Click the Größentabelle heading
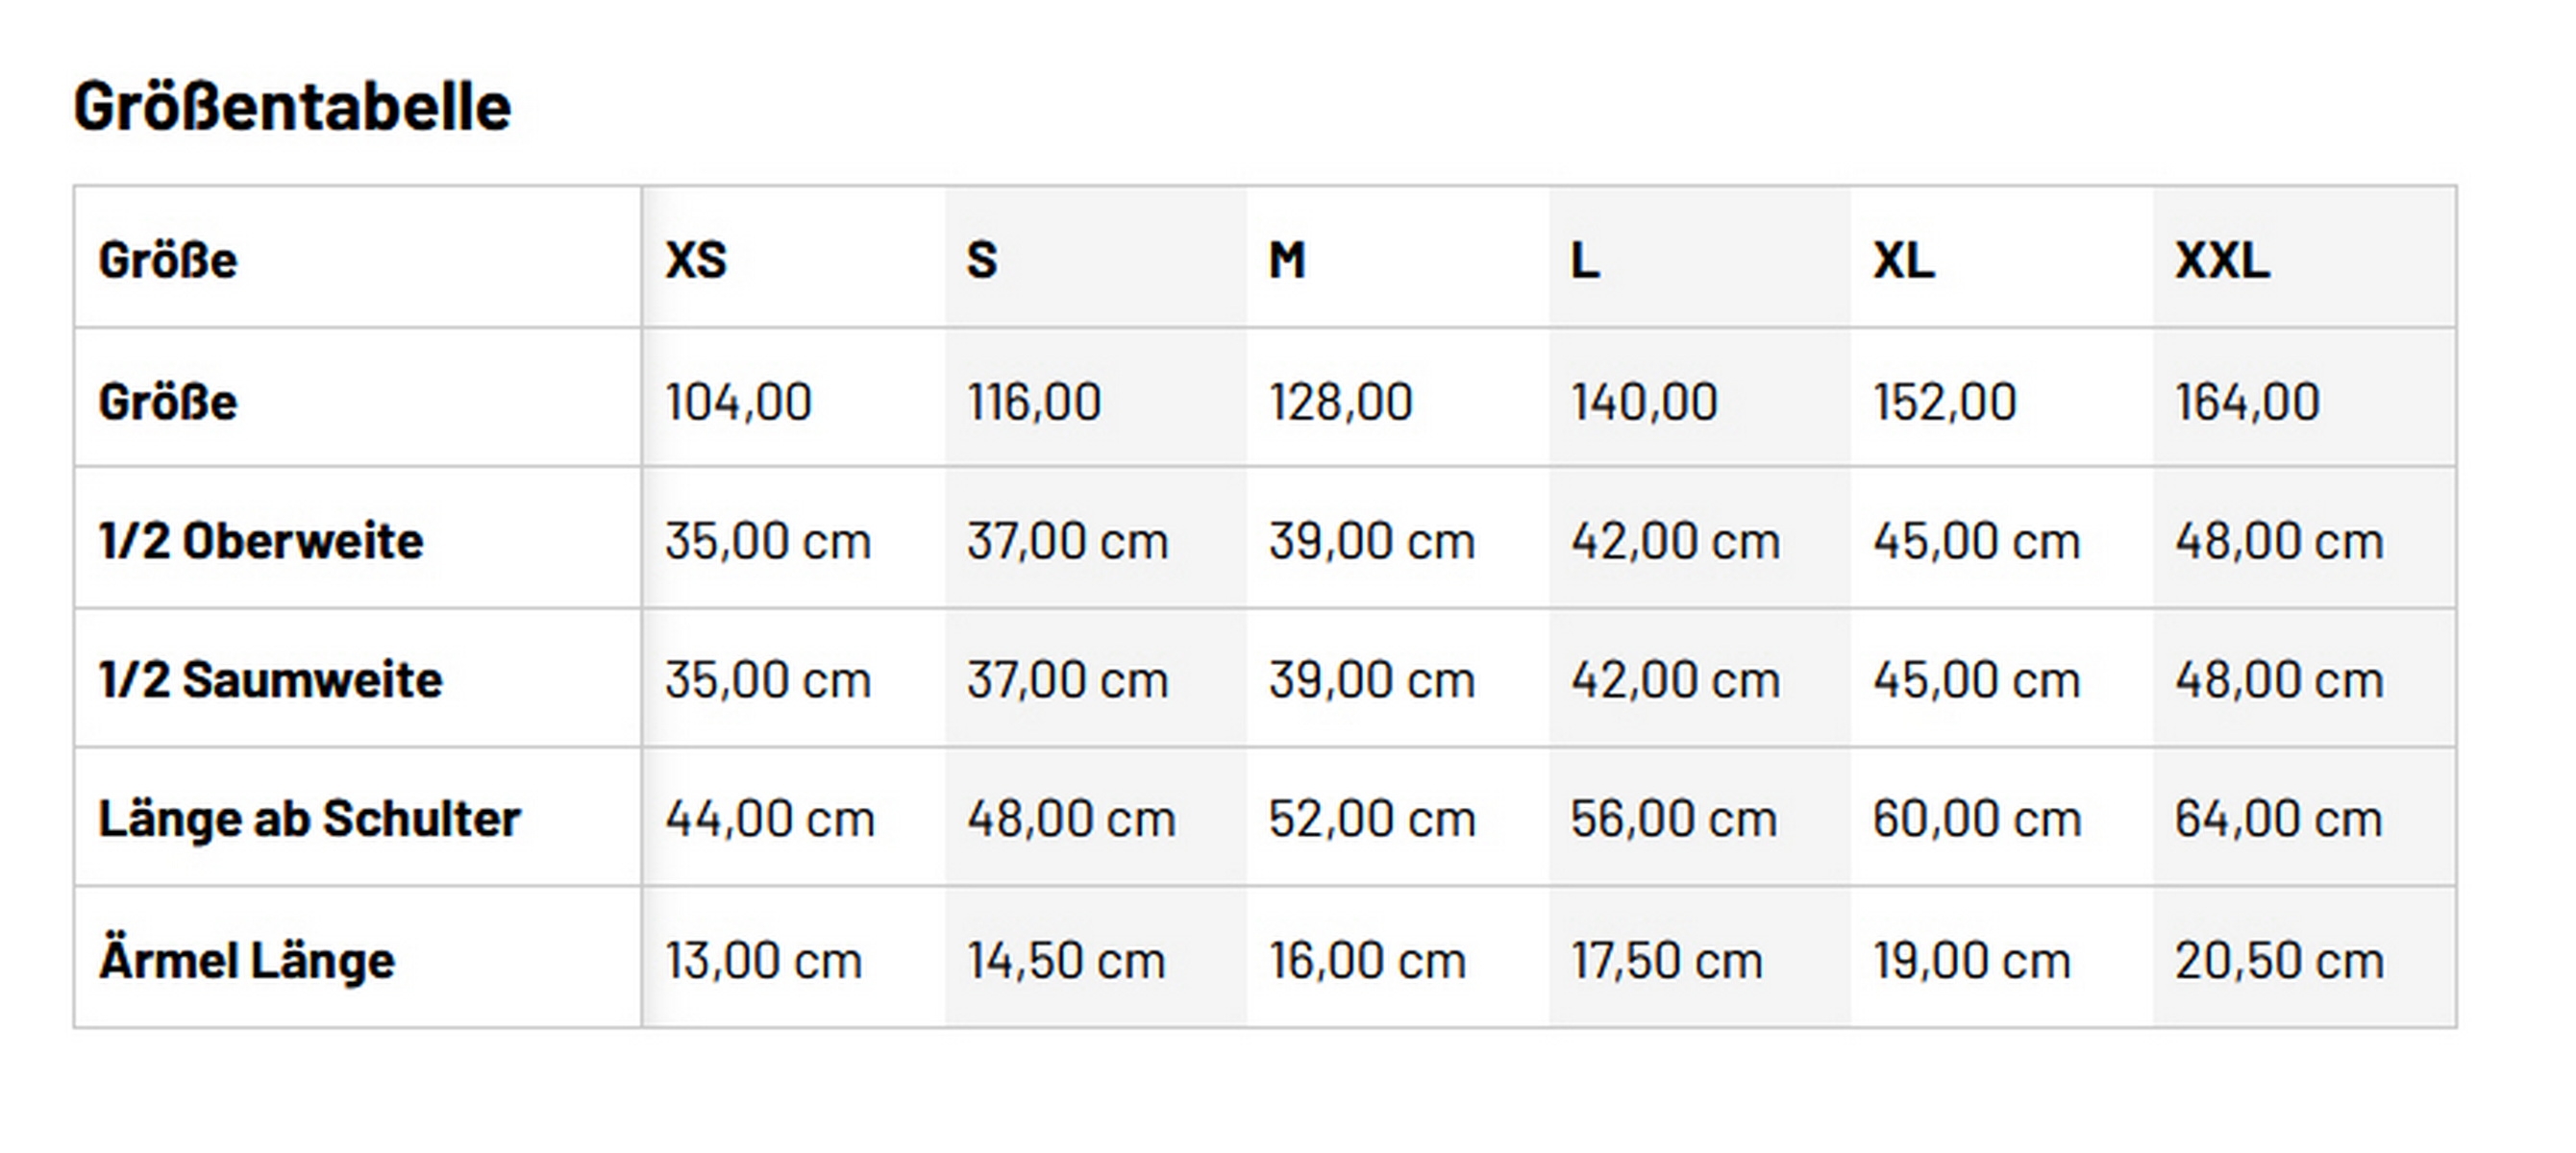Viewport: 2576px width, 1153px height. [292, 107]
